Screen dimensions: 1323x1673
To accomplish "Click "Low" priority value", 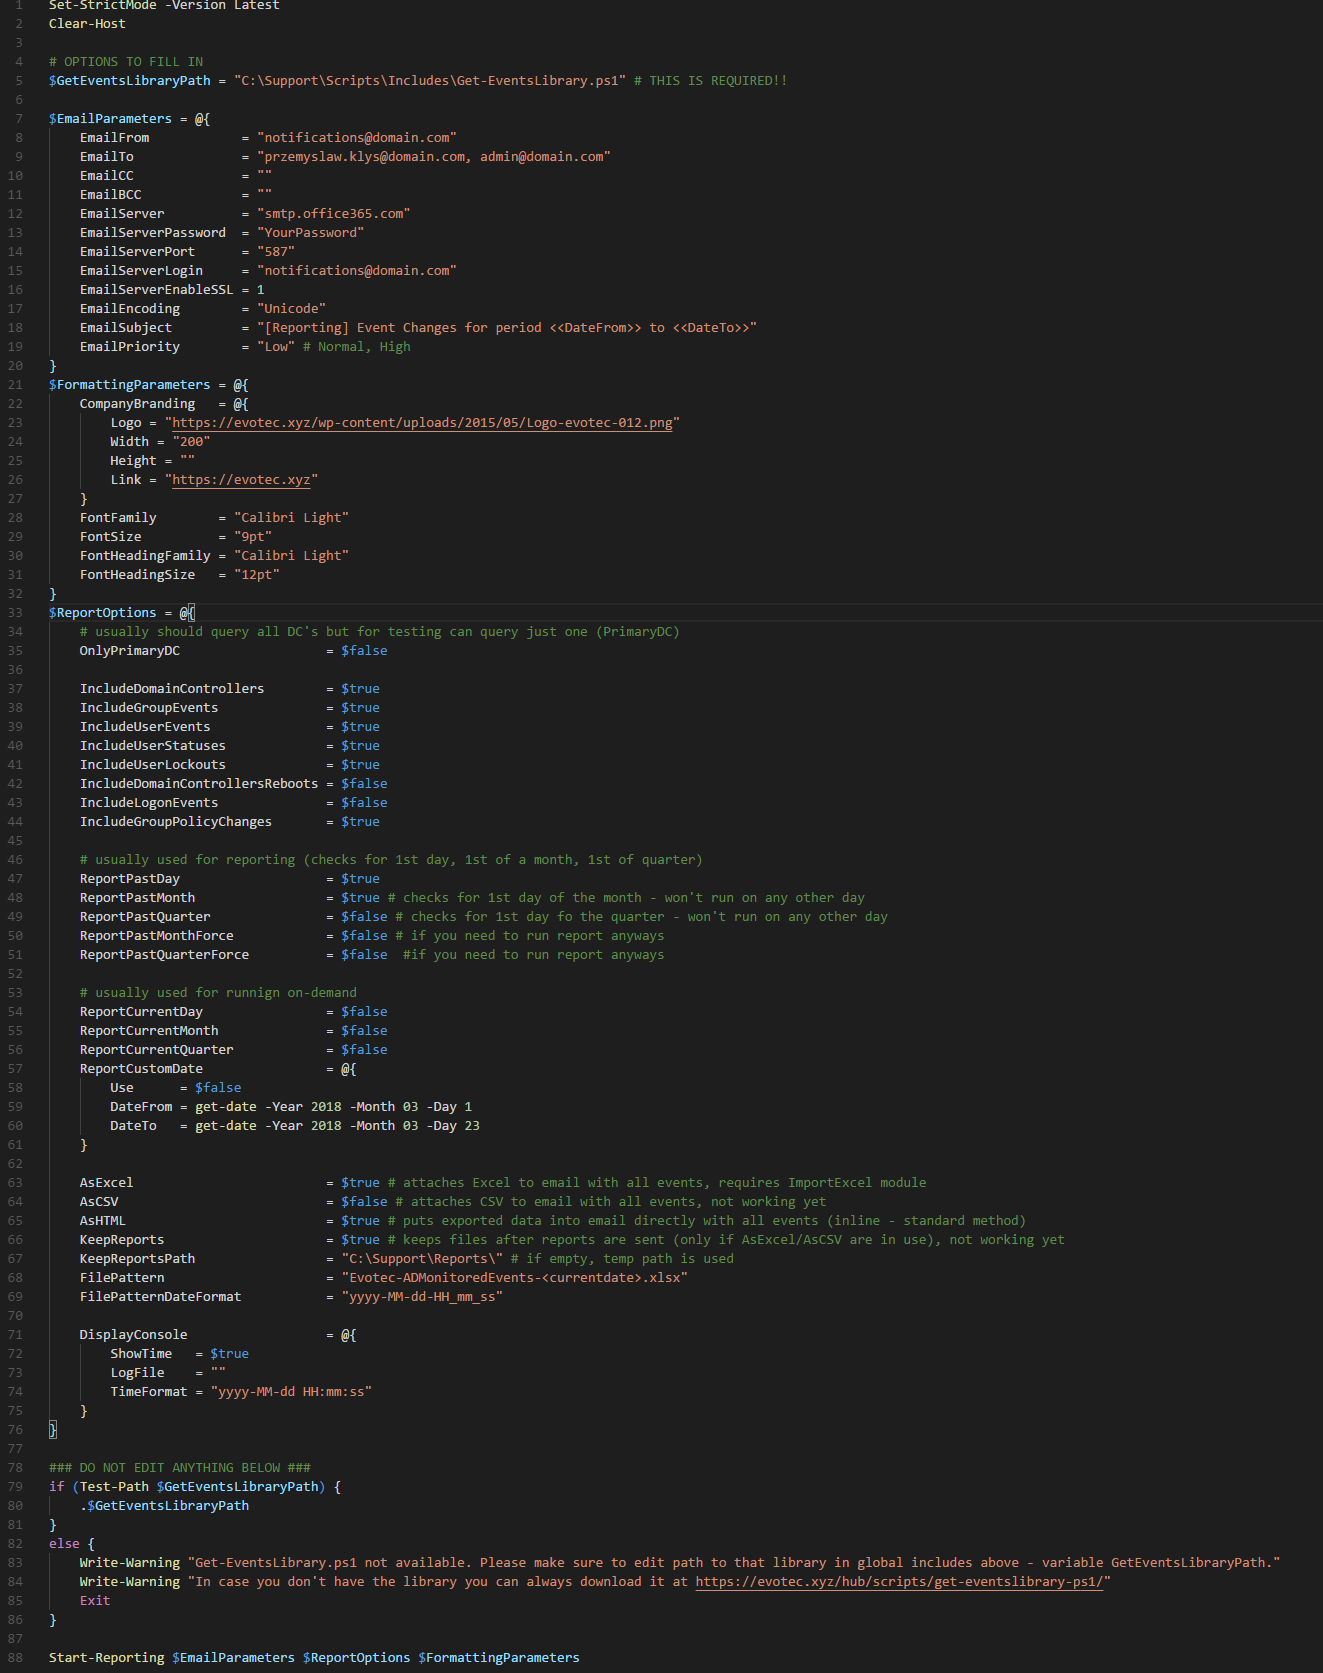I will (x=276, y=347).
